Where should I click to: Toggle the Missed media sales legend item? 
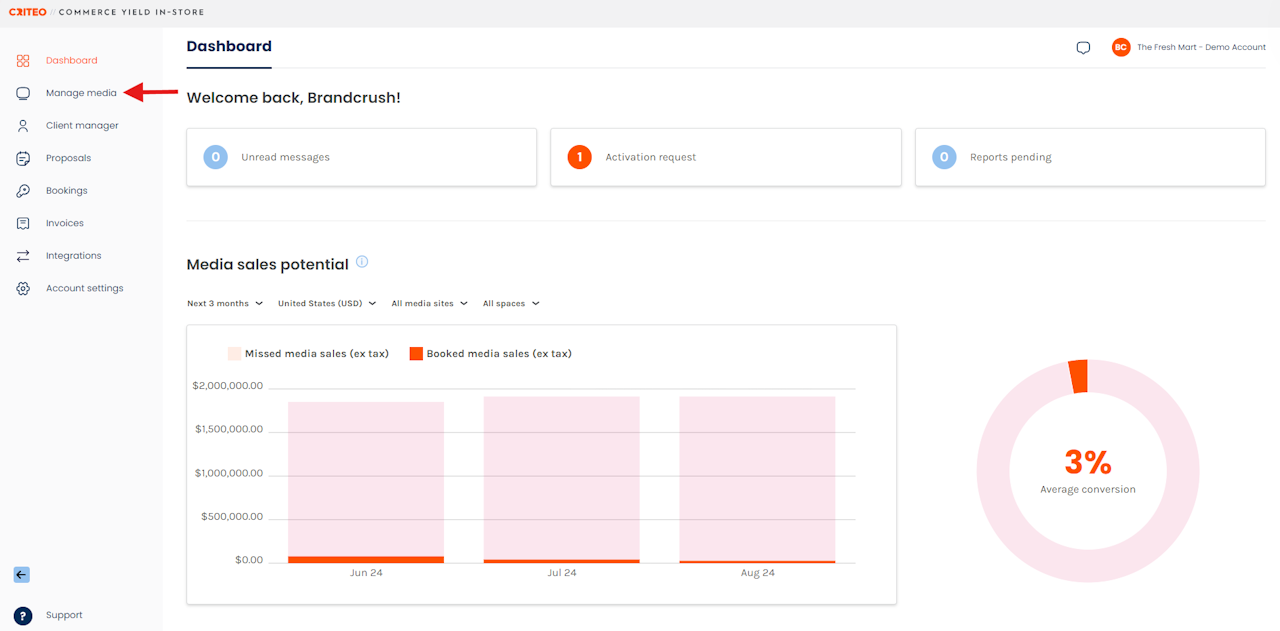point(308,353)
